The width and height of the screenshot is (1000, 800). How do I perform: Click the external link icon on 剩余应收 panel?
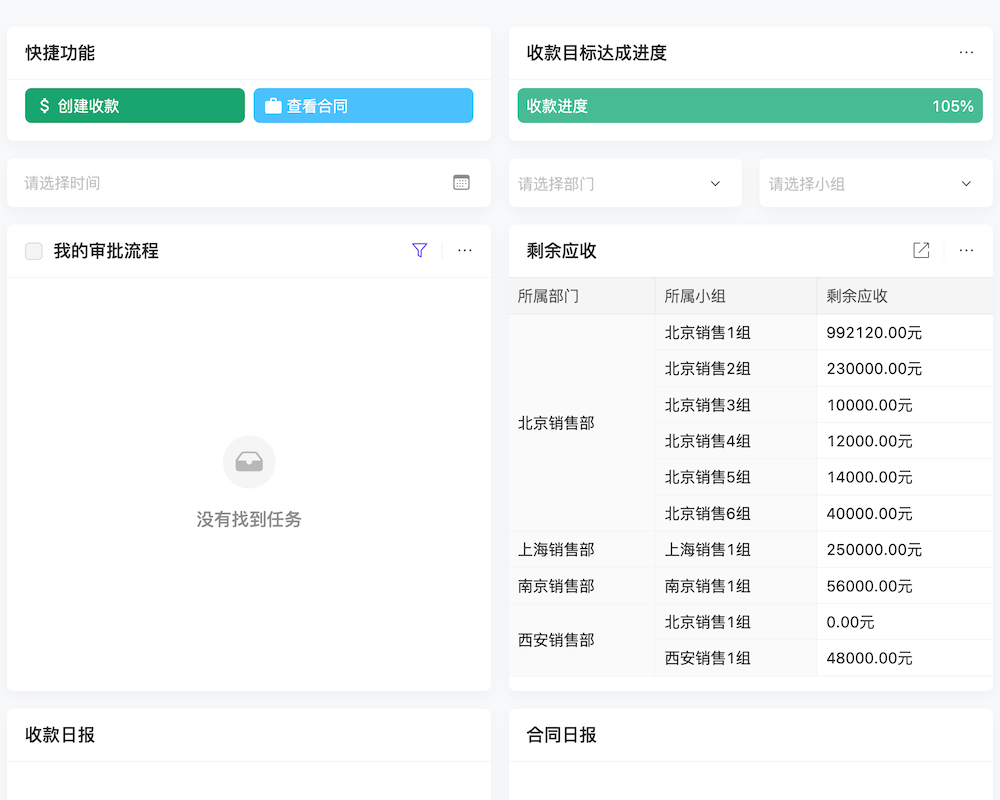pyautogui.click(x=921, y=250)
